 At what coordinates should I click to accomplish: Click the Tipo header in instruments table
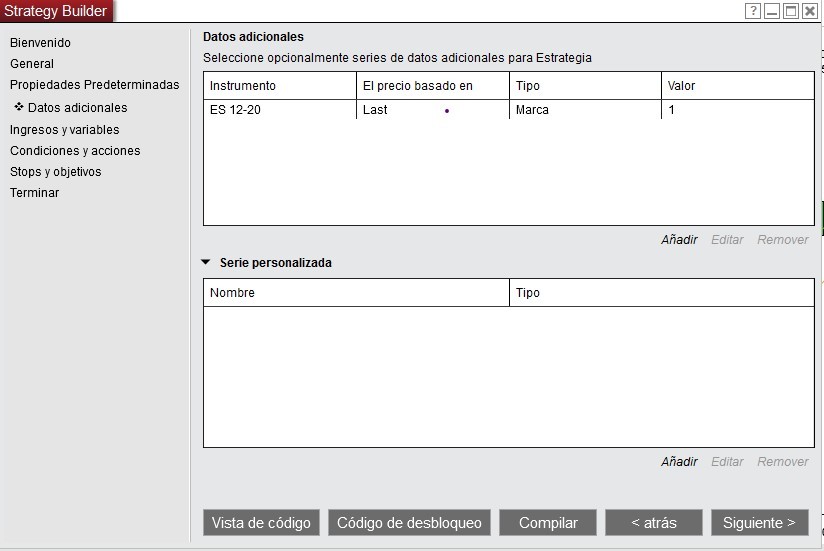pos(585,86)
